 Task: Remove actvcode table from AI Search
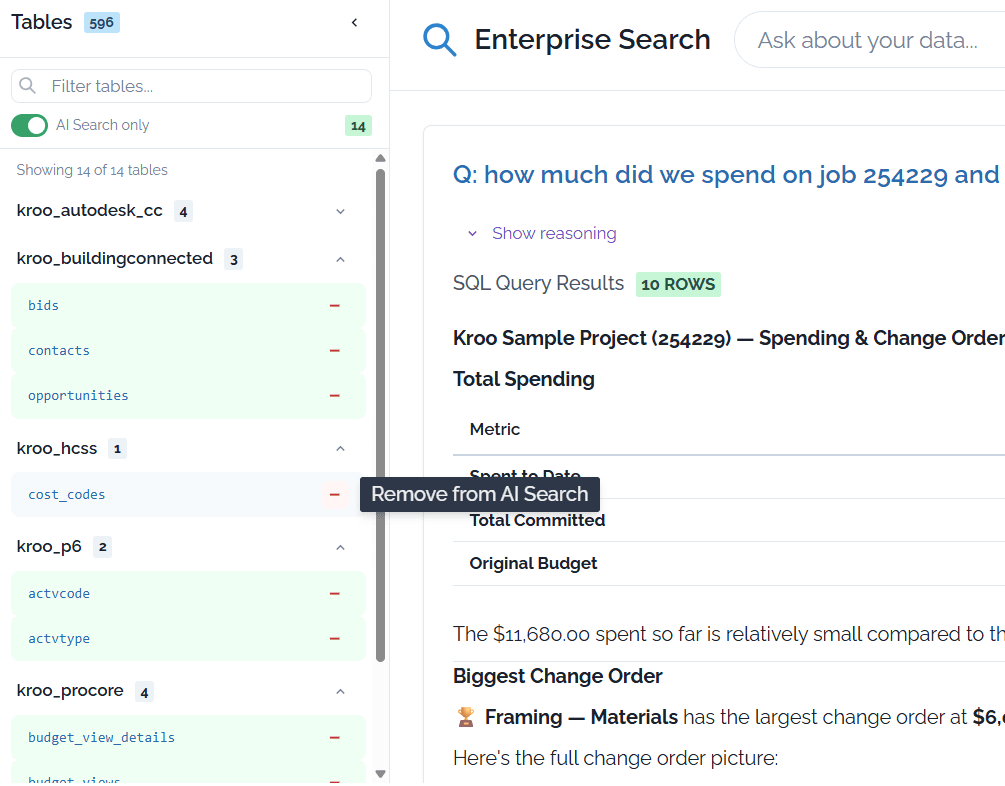(334, 594)
